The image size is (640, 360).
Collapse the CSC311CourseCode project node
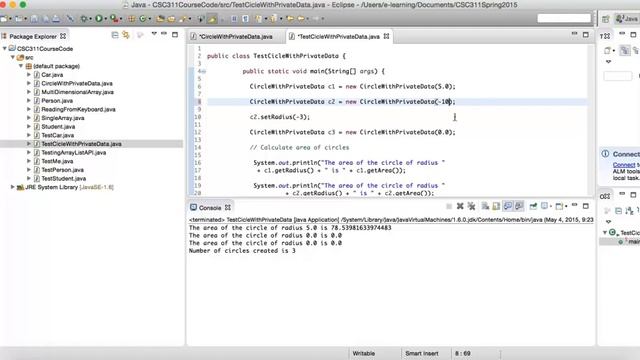[x=4, y=48]
